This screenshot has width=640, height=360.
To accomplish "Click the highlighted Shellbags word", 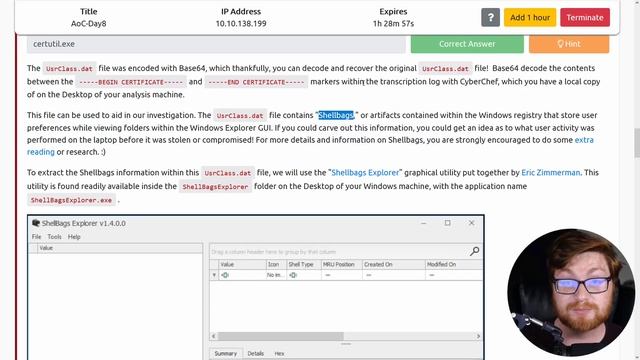I will [336, 115].
